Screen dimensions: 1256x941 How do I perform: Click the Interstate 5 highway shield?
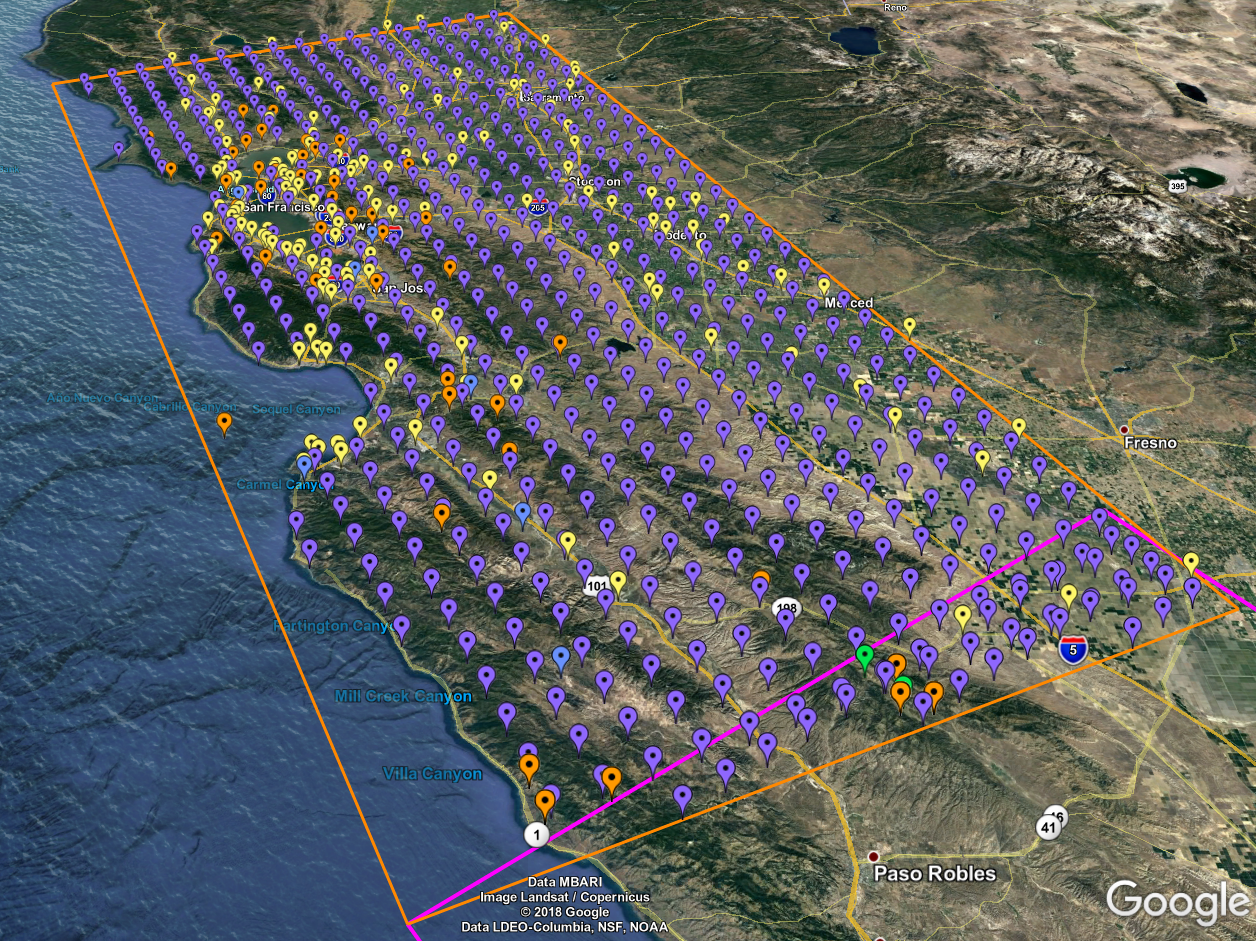pos(1073,650)
